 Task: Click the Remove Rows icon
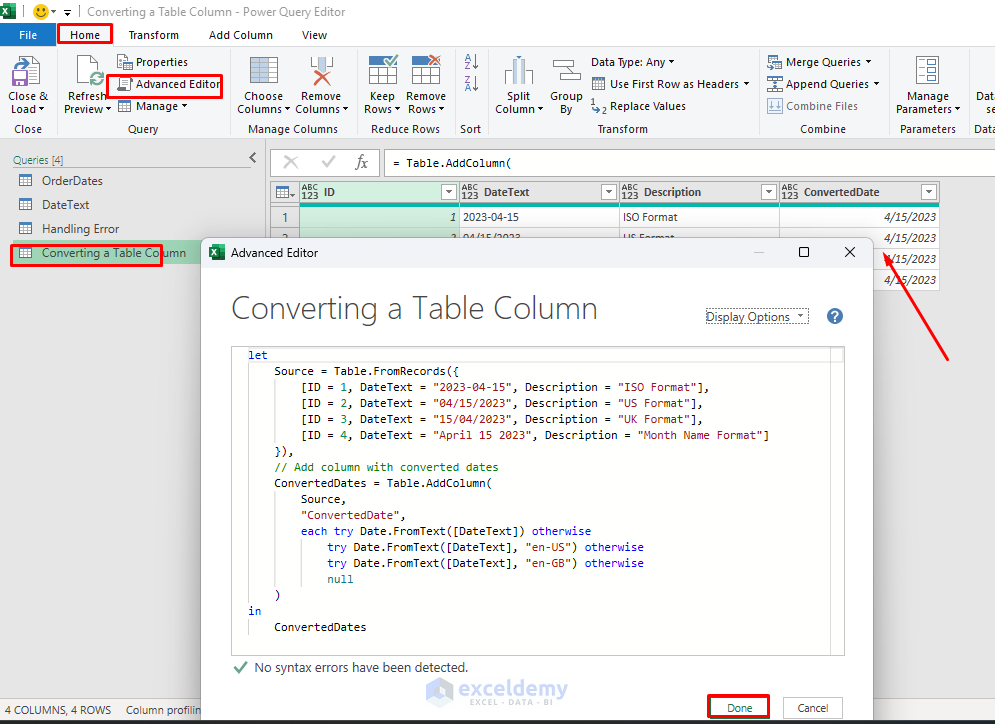point(426,70)
